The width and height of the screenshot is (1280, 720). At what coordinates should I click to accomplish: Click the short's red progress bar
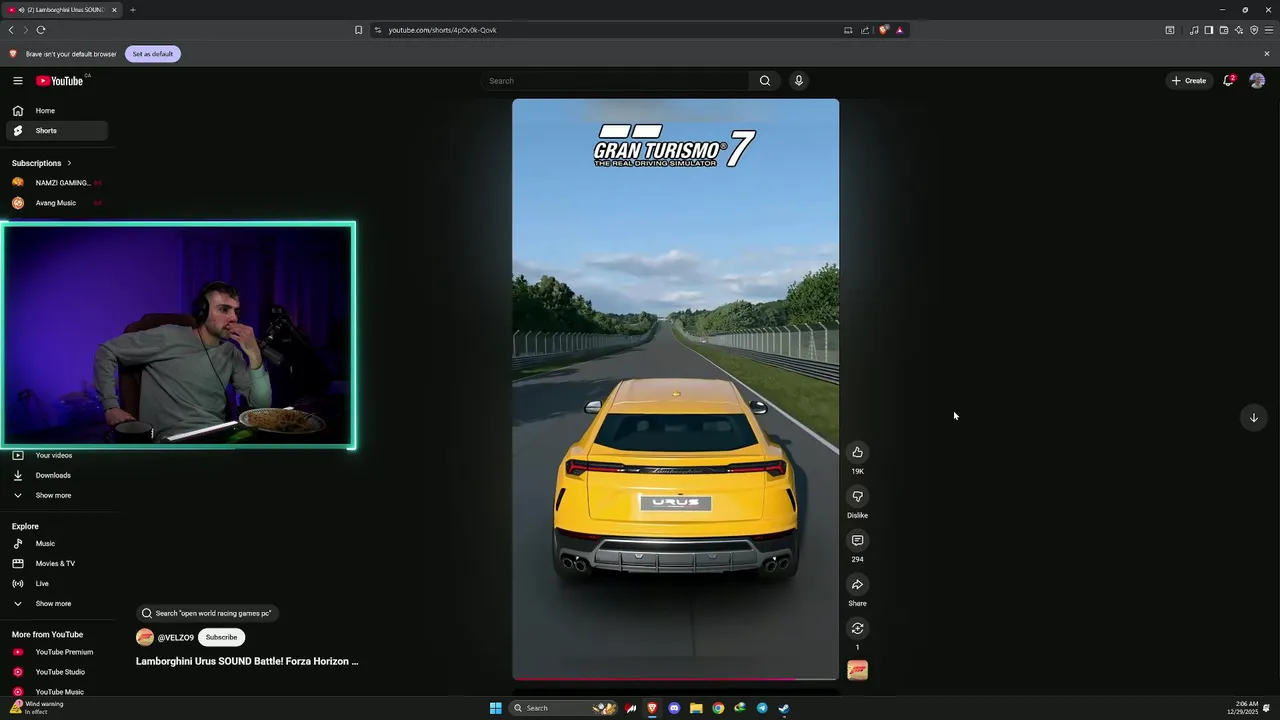point(675,679)
